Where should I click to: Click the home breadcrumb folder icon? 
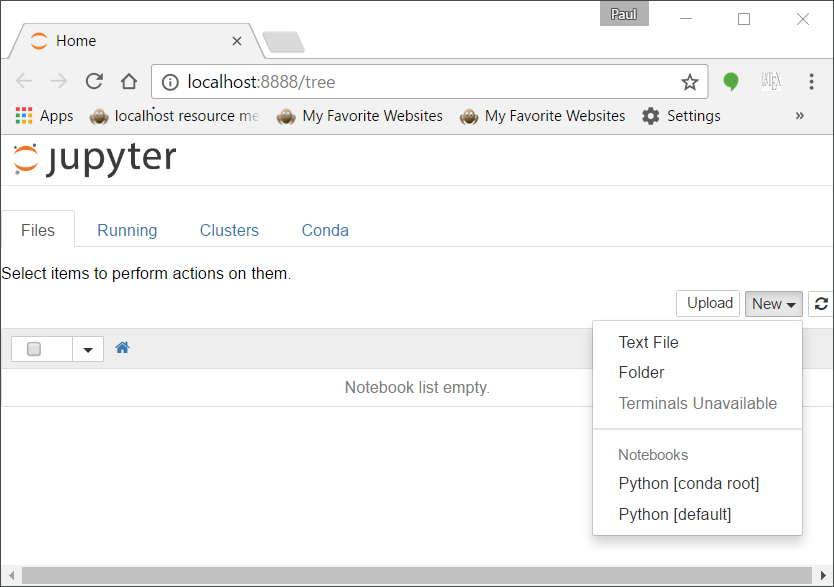(x=122, y=348)
